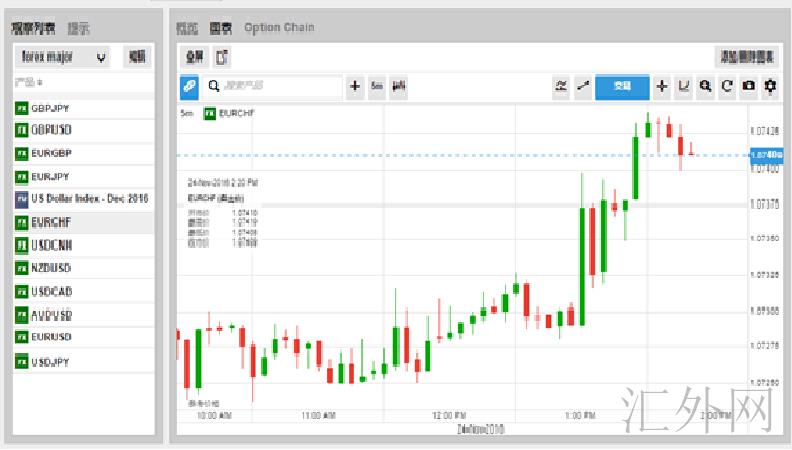This screenshot has width=792, height=450.
Task: Select EURUSD in the watchlist
Action: point(84,337)
